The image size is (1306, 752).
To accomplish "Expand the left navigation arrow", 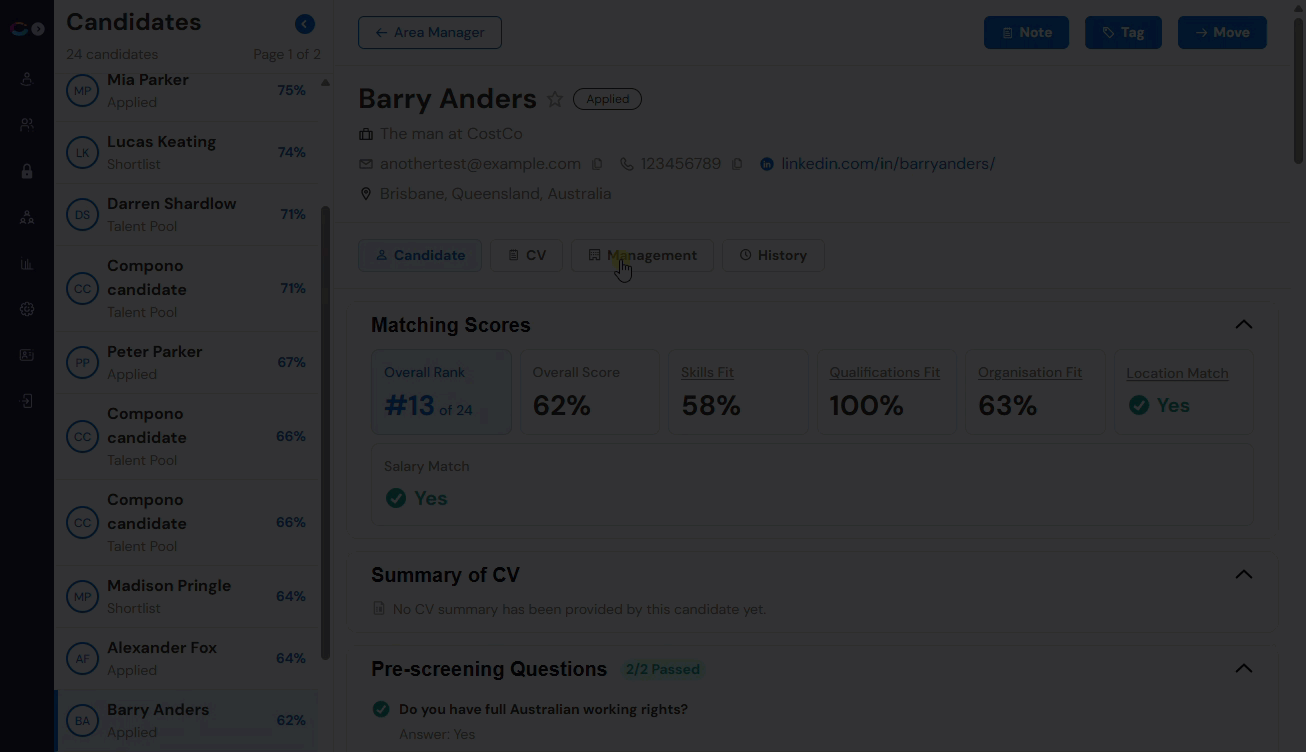I will (38, 29).
